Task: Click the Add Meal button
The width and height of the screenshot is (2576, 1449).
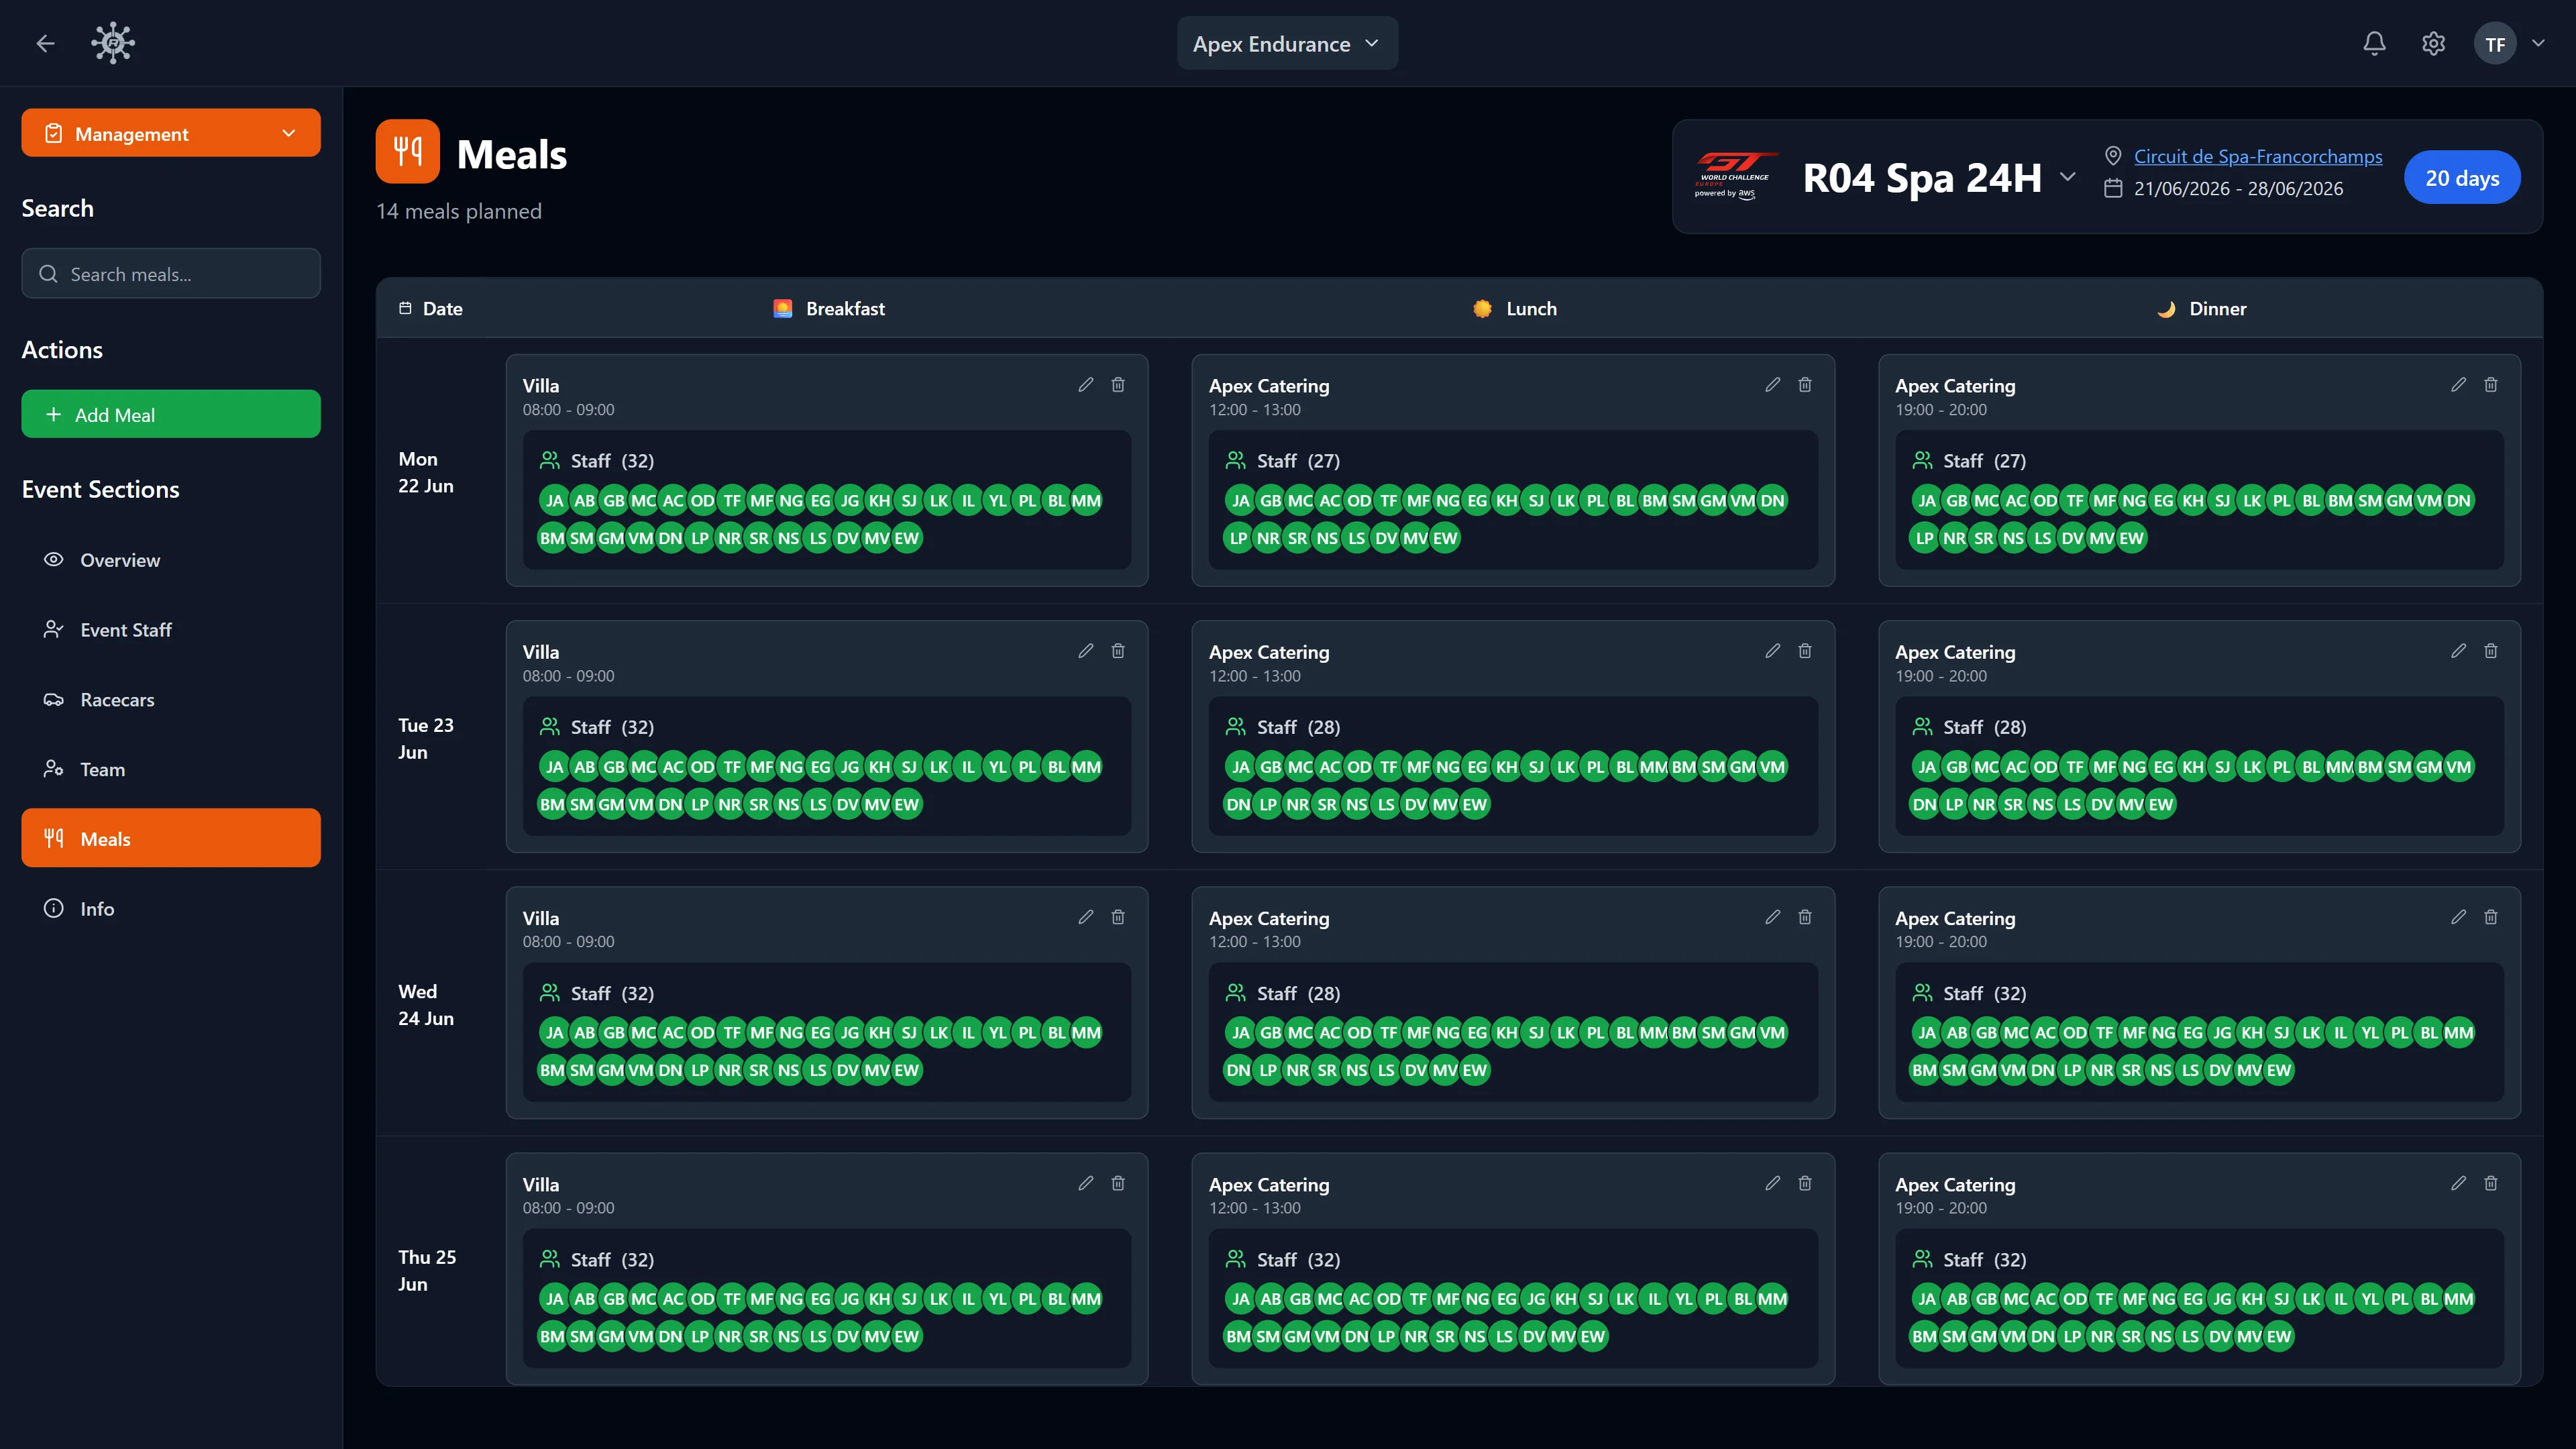Action: (171, 414)
